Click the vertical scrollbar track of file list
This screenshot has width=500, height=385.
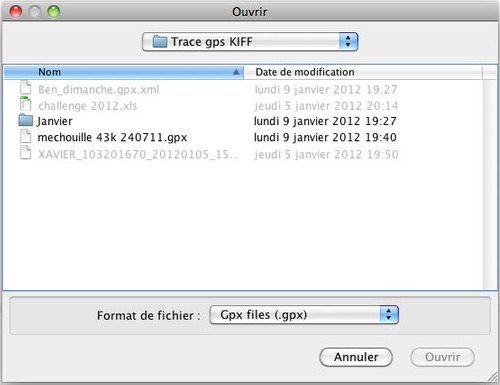[489, 184]
